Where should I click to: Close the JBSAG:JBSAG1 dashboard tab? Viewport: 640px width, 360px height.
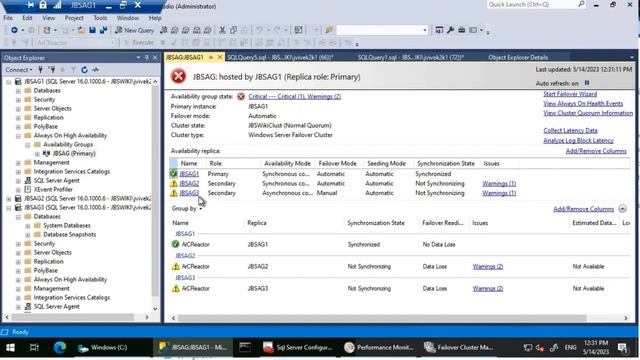click(220, 58)
